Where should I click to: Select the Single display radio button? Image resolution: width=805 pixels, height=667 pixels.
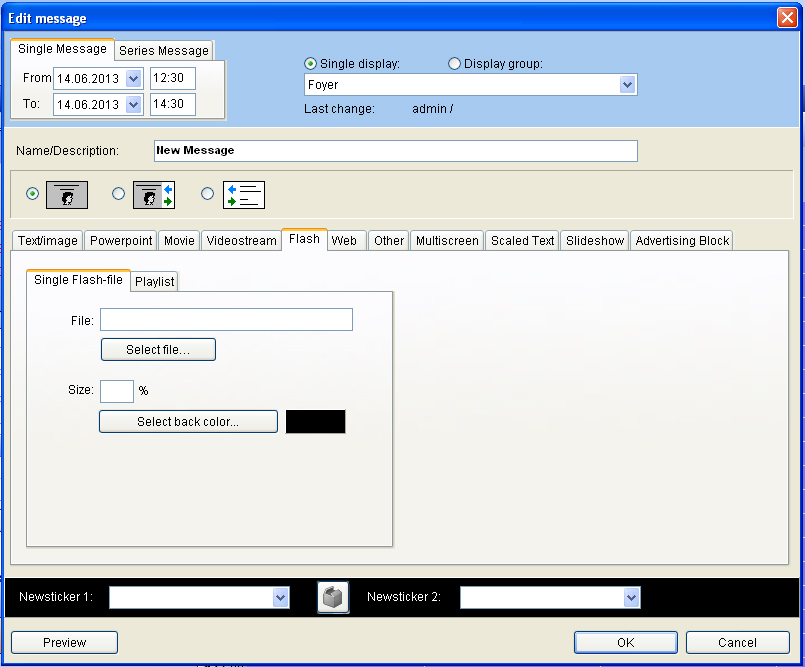(x=311, y=64)
